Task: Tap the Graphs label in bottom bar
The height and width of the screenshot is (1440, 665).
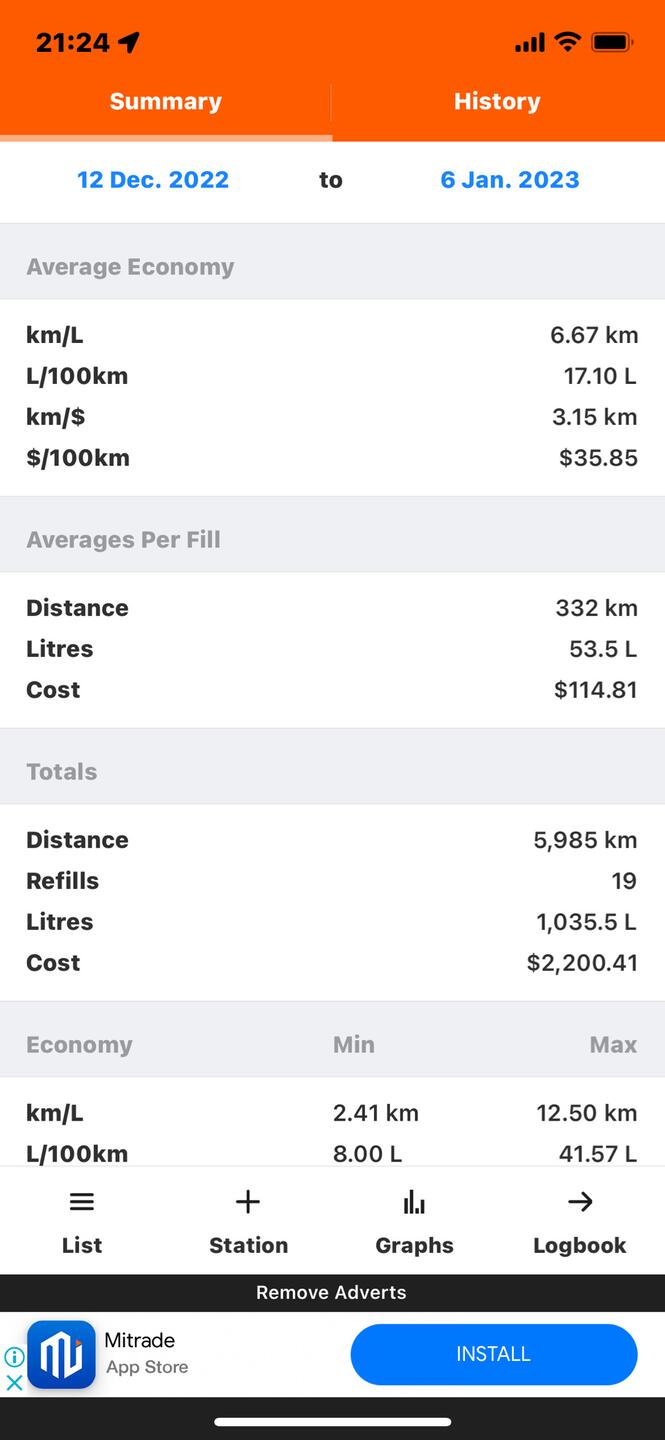Action: (414, 1245)
